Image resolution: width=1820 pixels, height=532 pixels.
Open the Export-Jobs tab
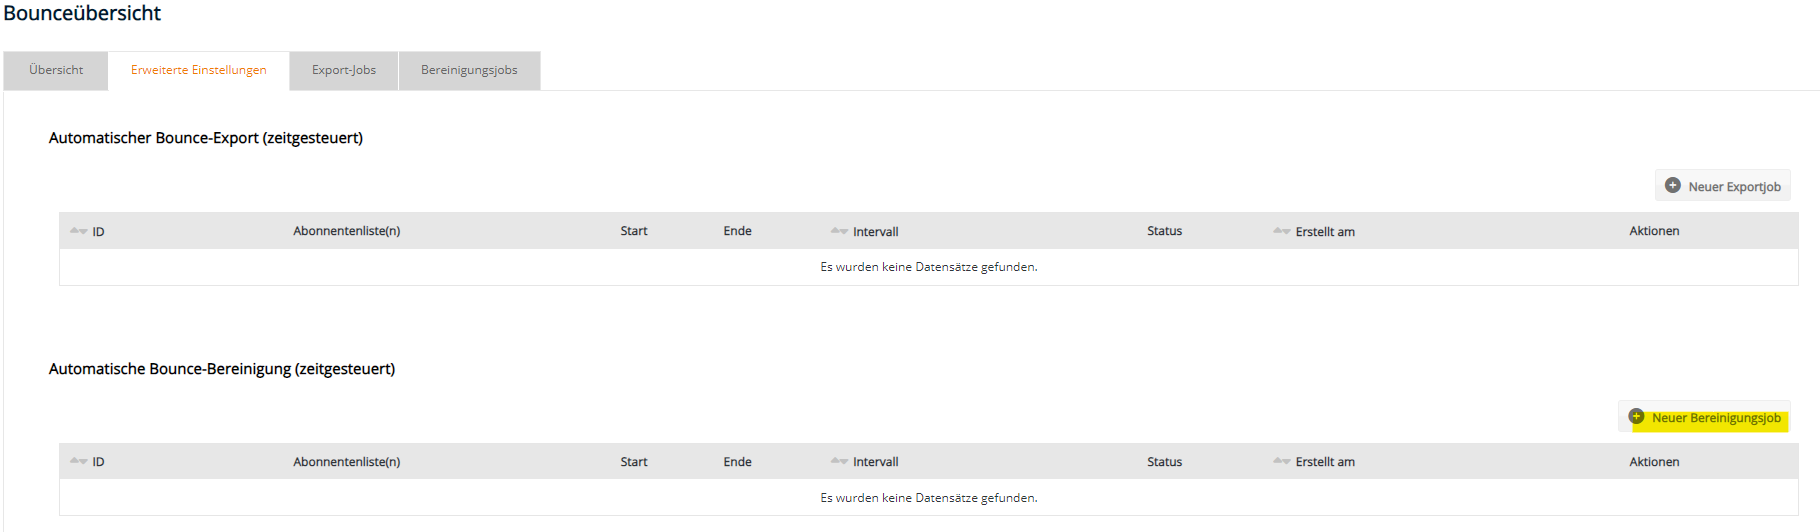pyautogui.click(x=344, y=70)
